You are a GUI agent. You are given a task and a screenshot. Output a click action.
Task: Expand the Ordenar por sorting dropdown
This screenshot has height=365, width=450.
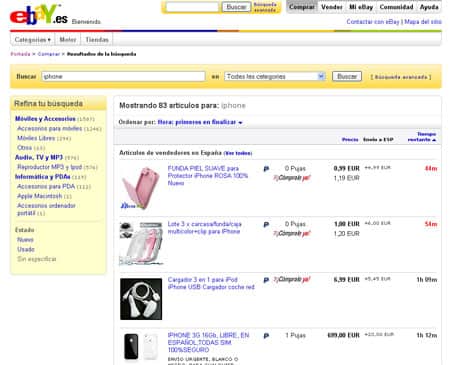[x=200, y=122]
